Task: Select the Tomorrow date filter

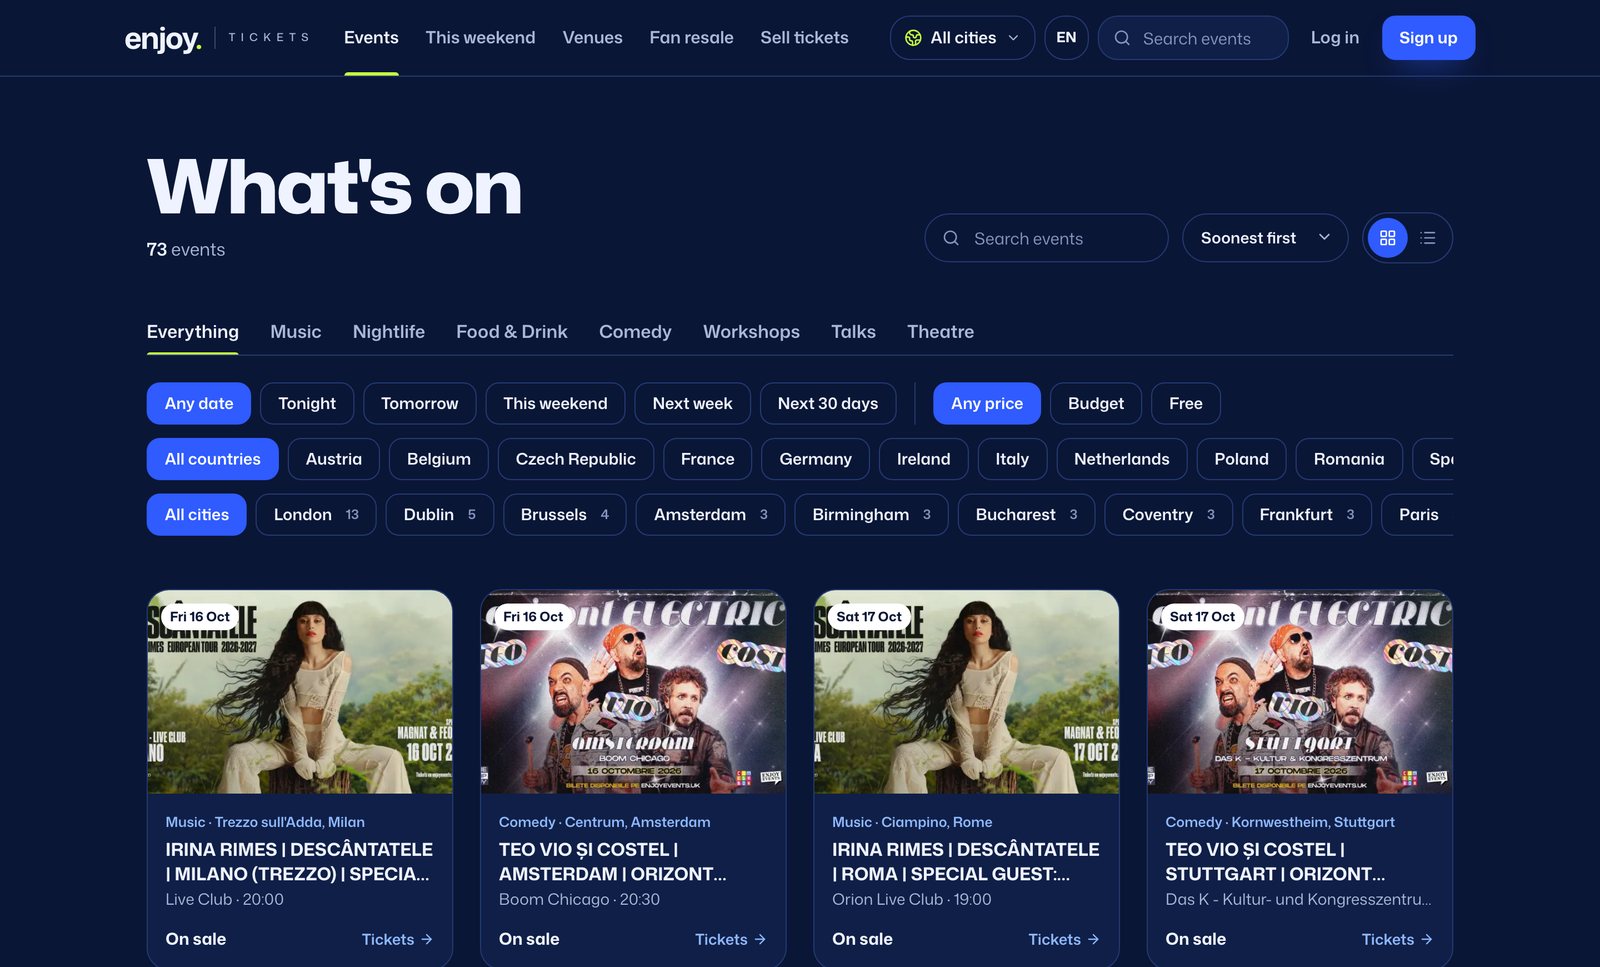Action: click(x=419, y=403)
